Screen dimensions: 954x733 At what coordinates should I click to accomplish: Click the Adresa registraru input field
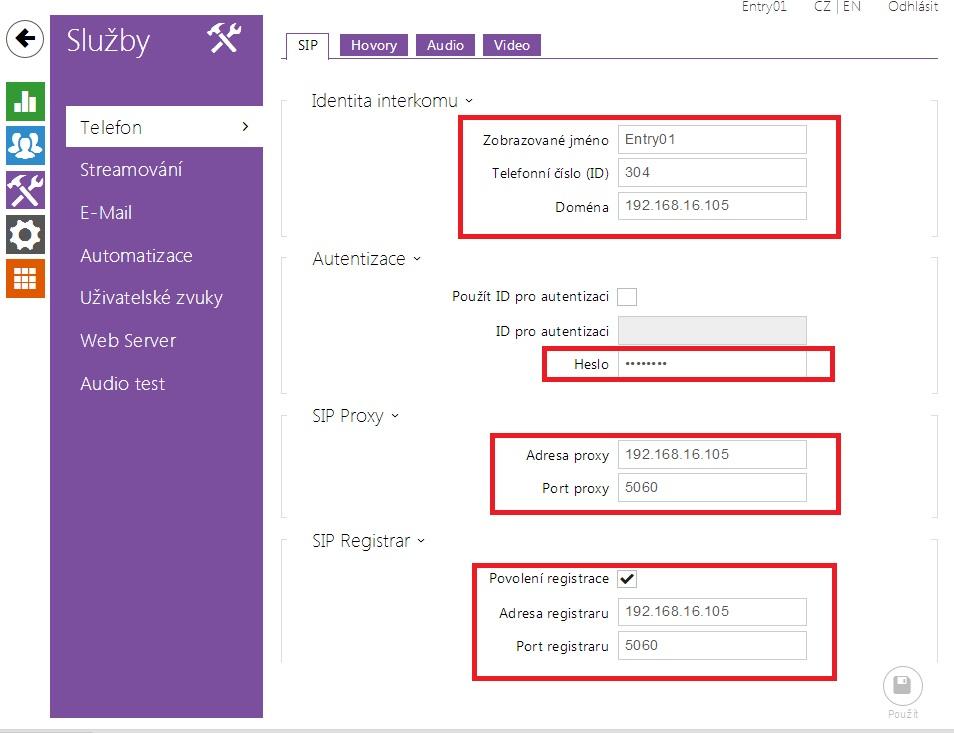[712, 611]
